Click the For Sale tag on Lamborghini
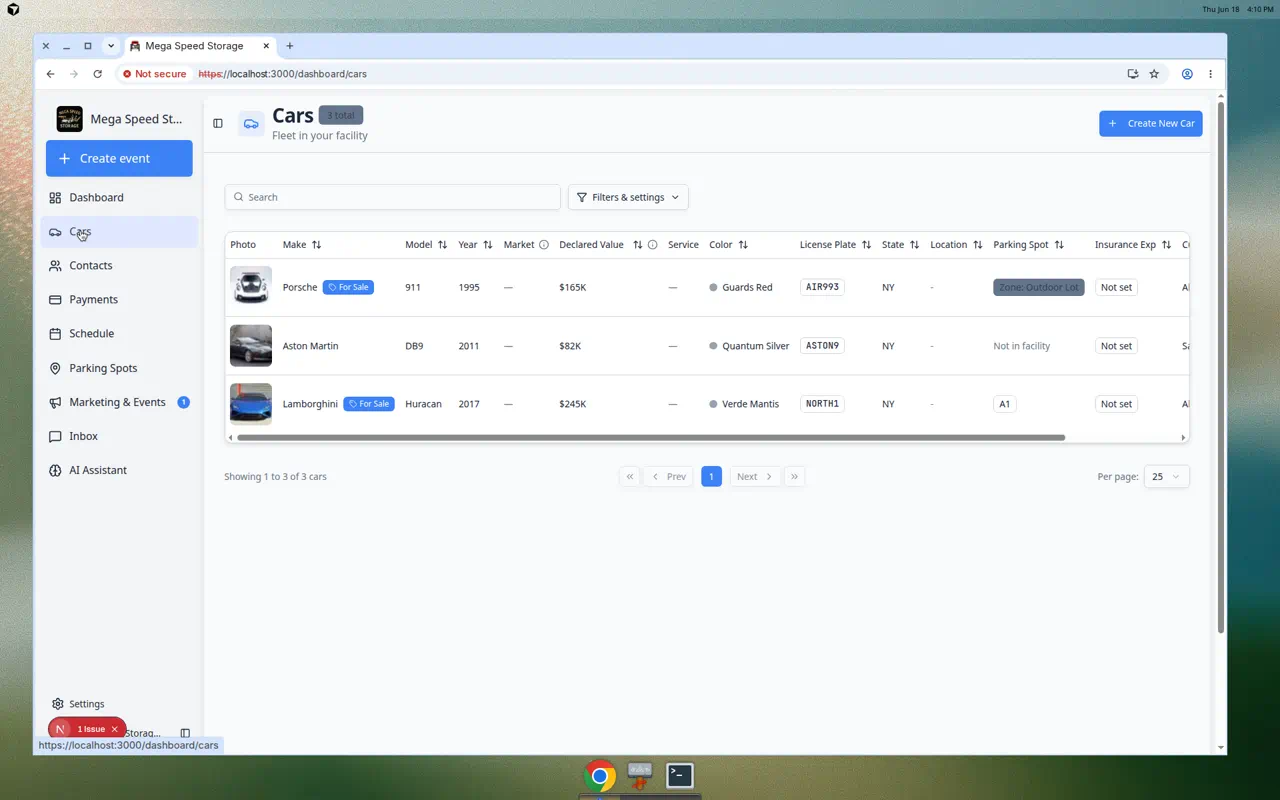This screenshot has width=1280, height=800. coord(369,404)
